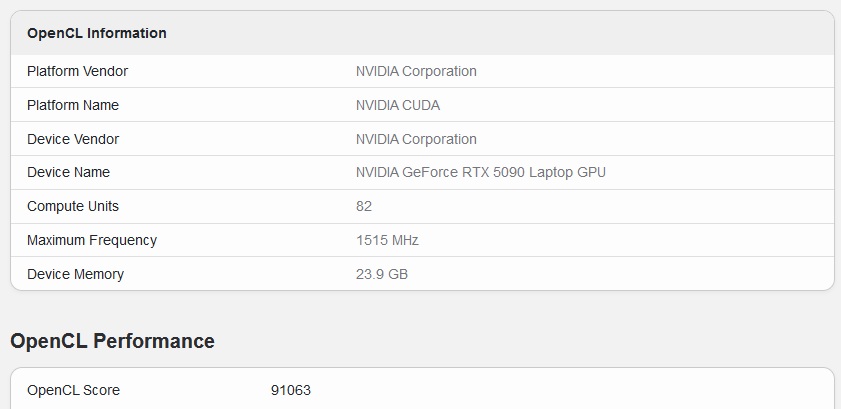Select the Device Vendor label
This screenshot has width=841, height=409.
[73, 139]
